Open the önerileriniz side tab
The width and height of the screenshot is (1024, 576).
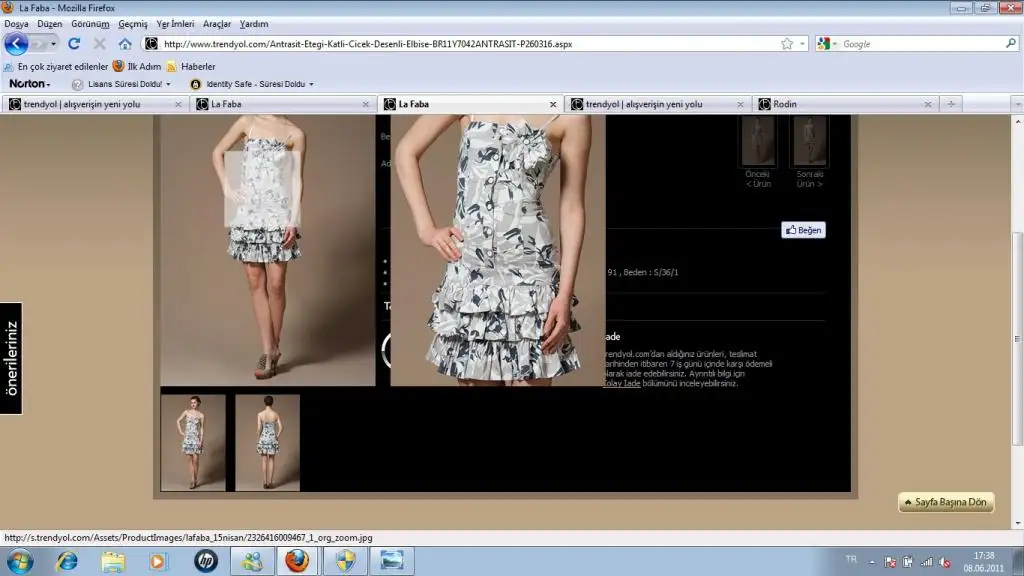tap(11, 358)
